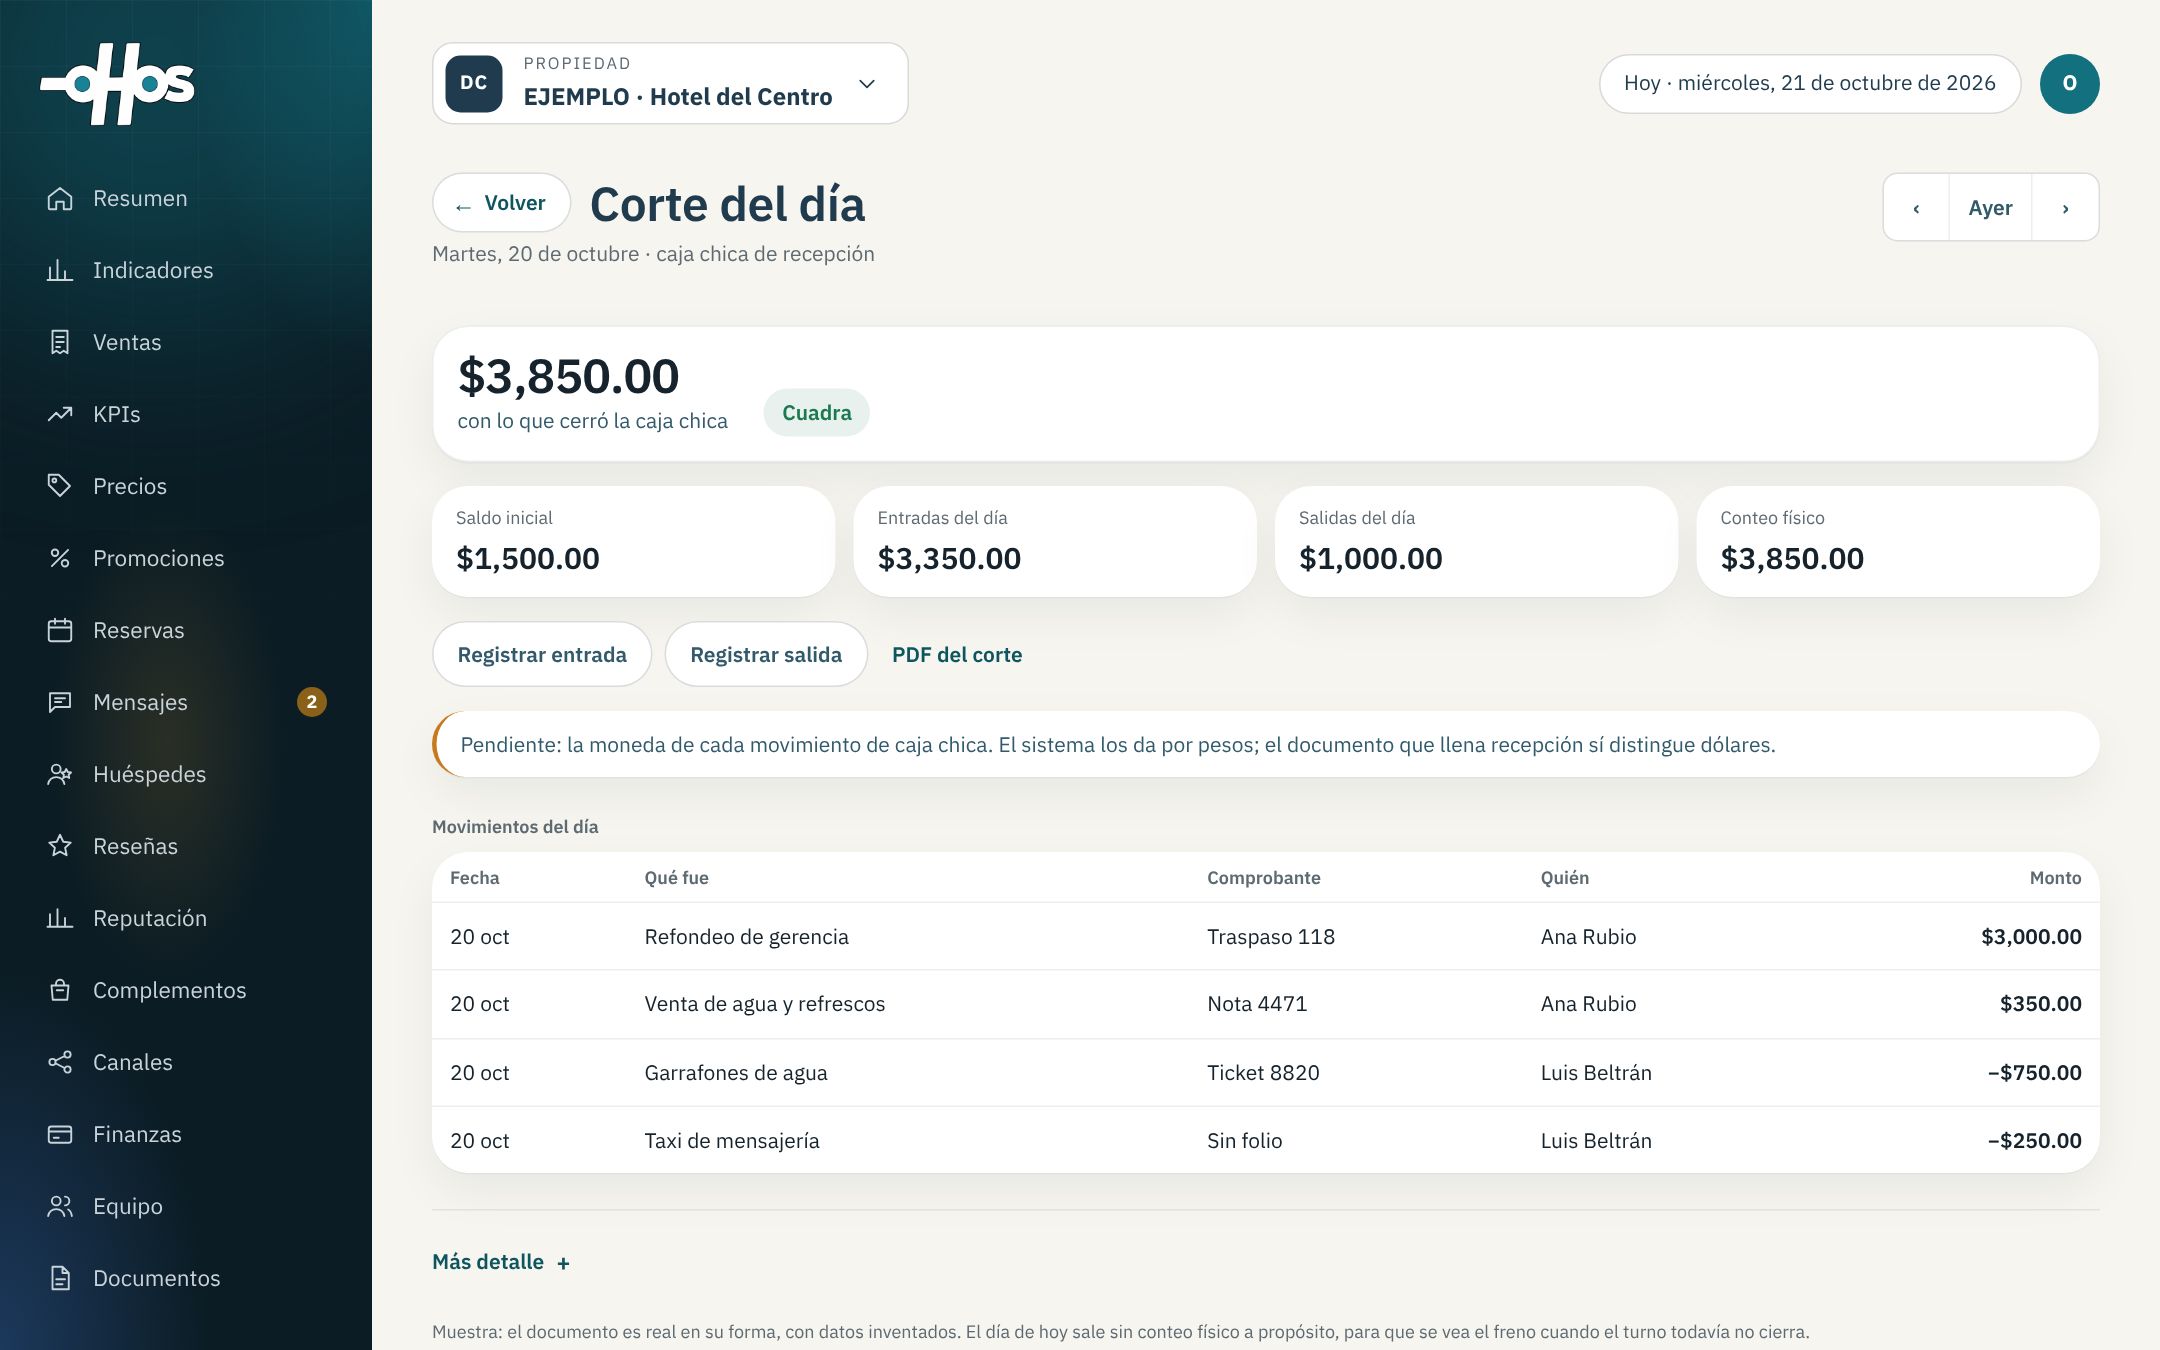The image size is (2160, 1350).
Task: Click the Finanzas card icon
Action: click(60, 1134)
